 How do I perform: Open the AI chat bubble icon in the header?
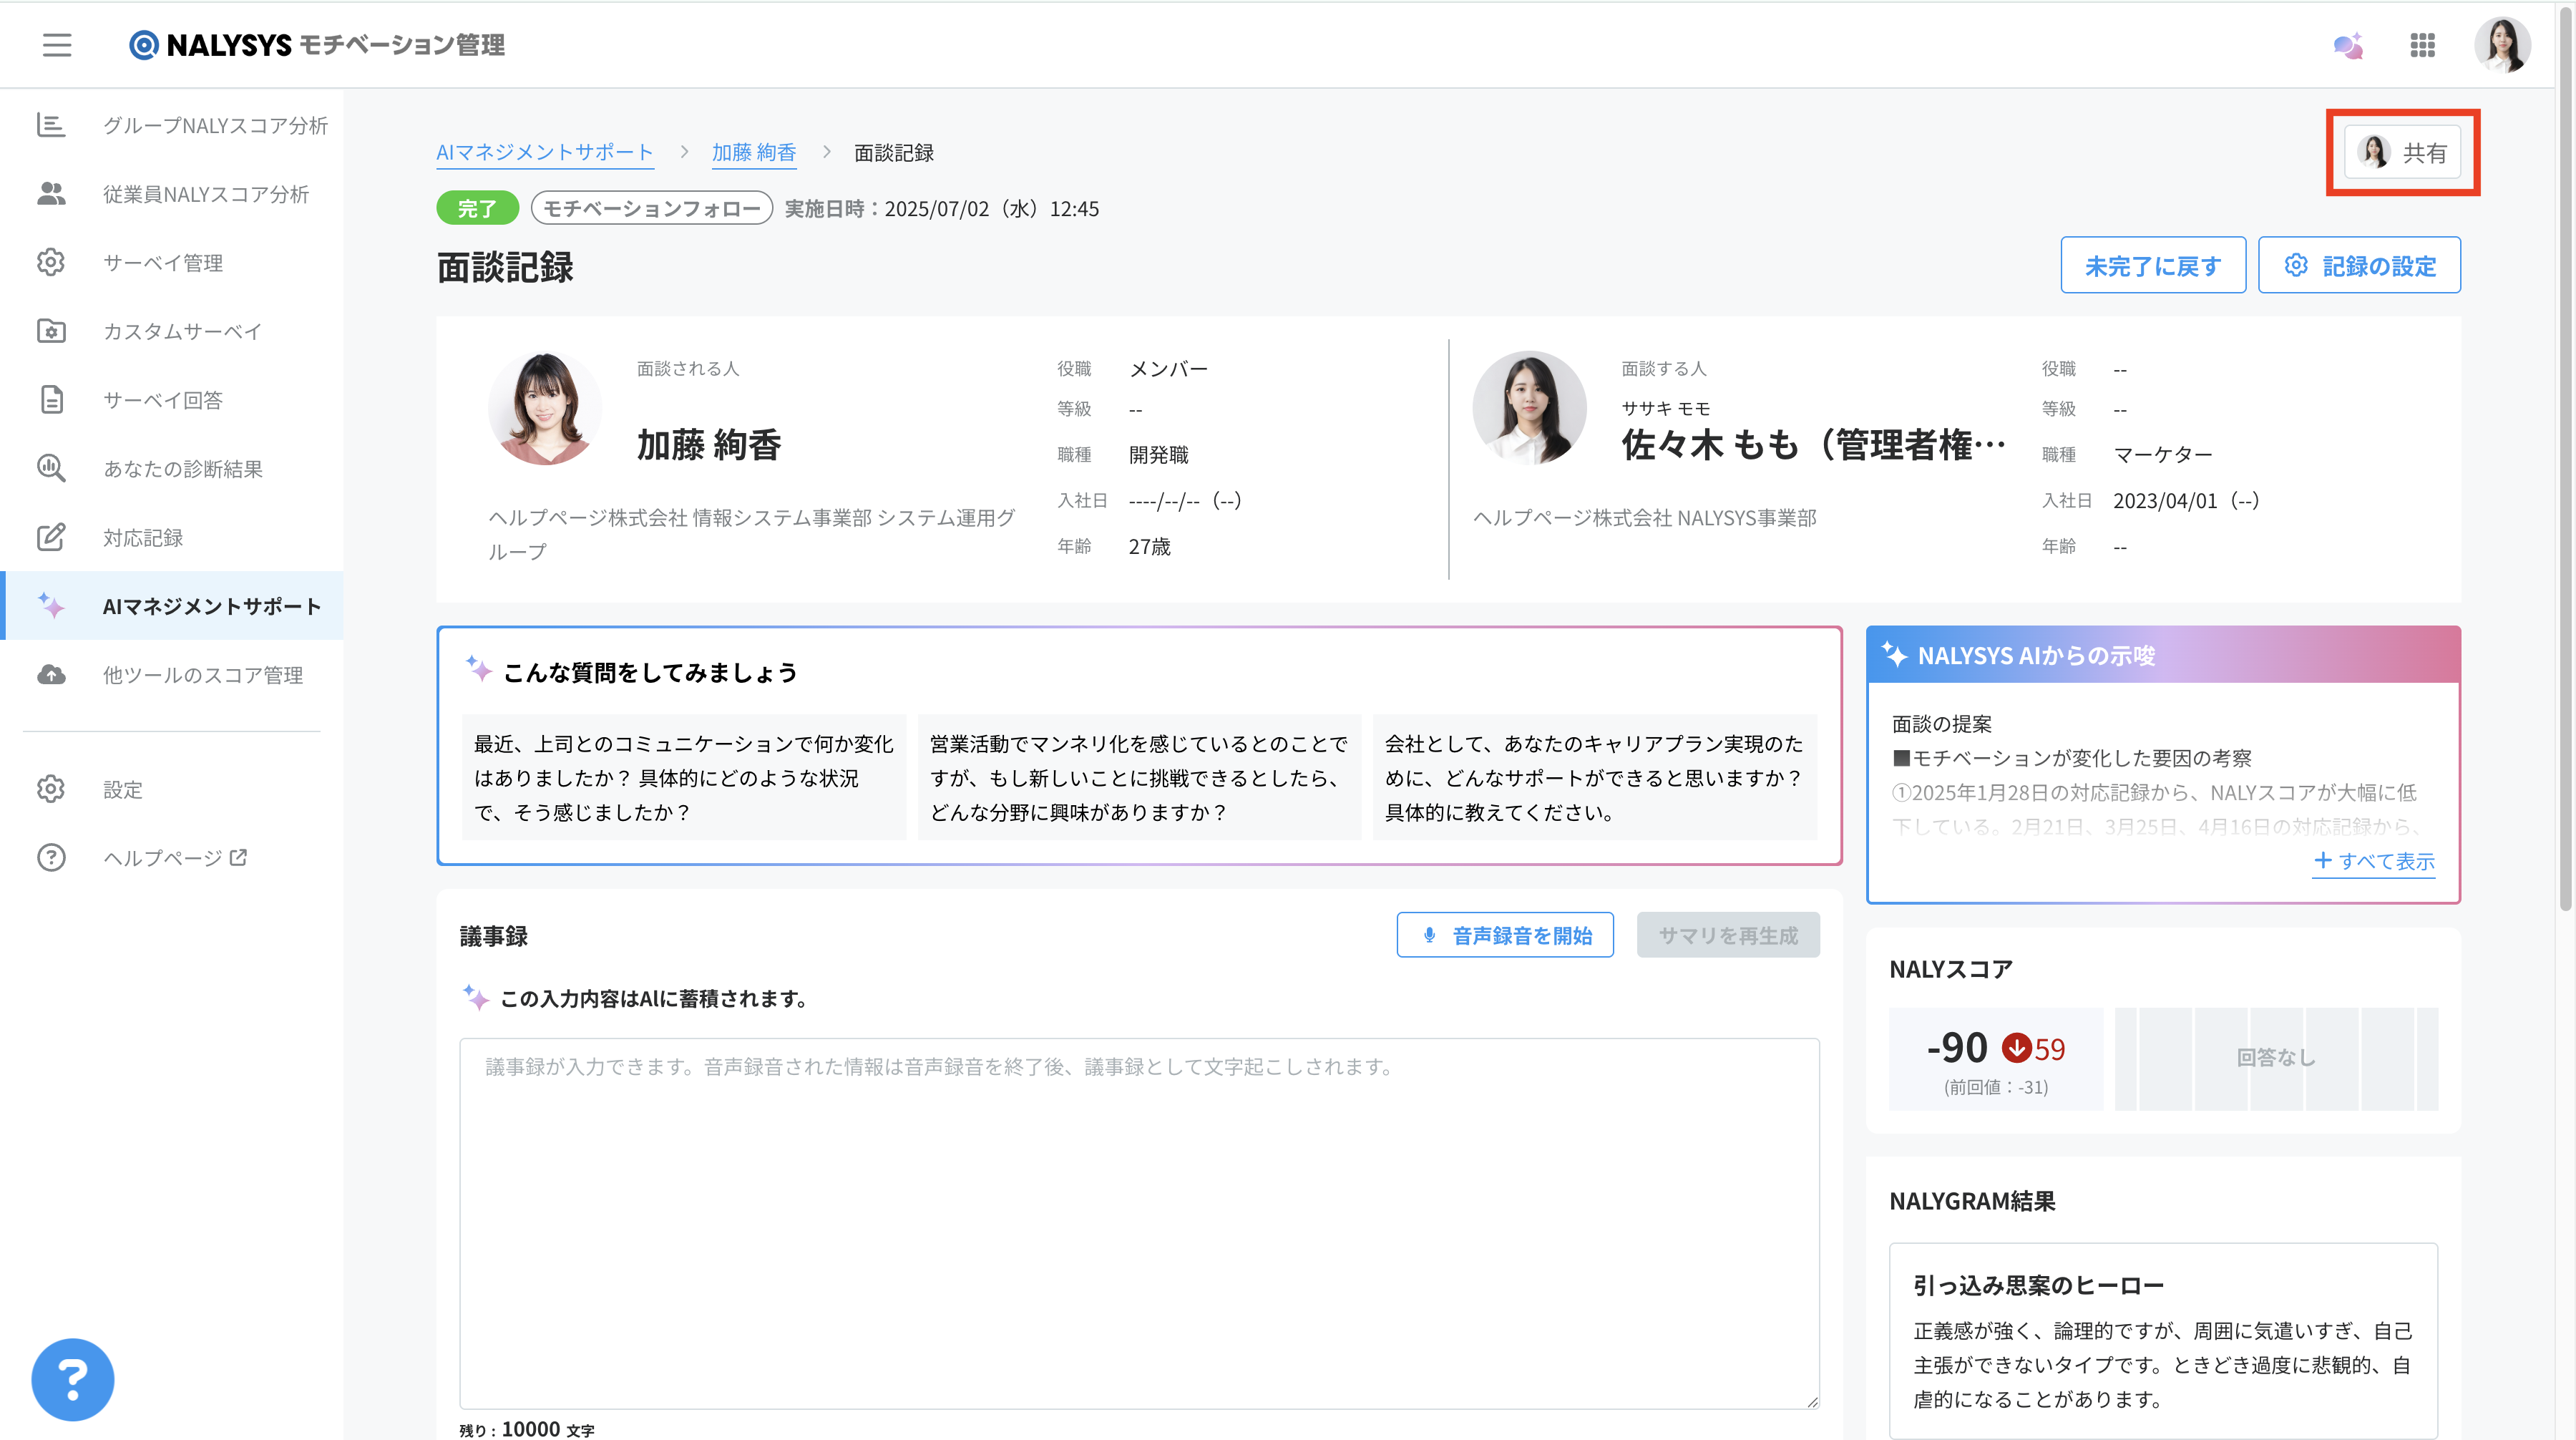(2348, 45)
